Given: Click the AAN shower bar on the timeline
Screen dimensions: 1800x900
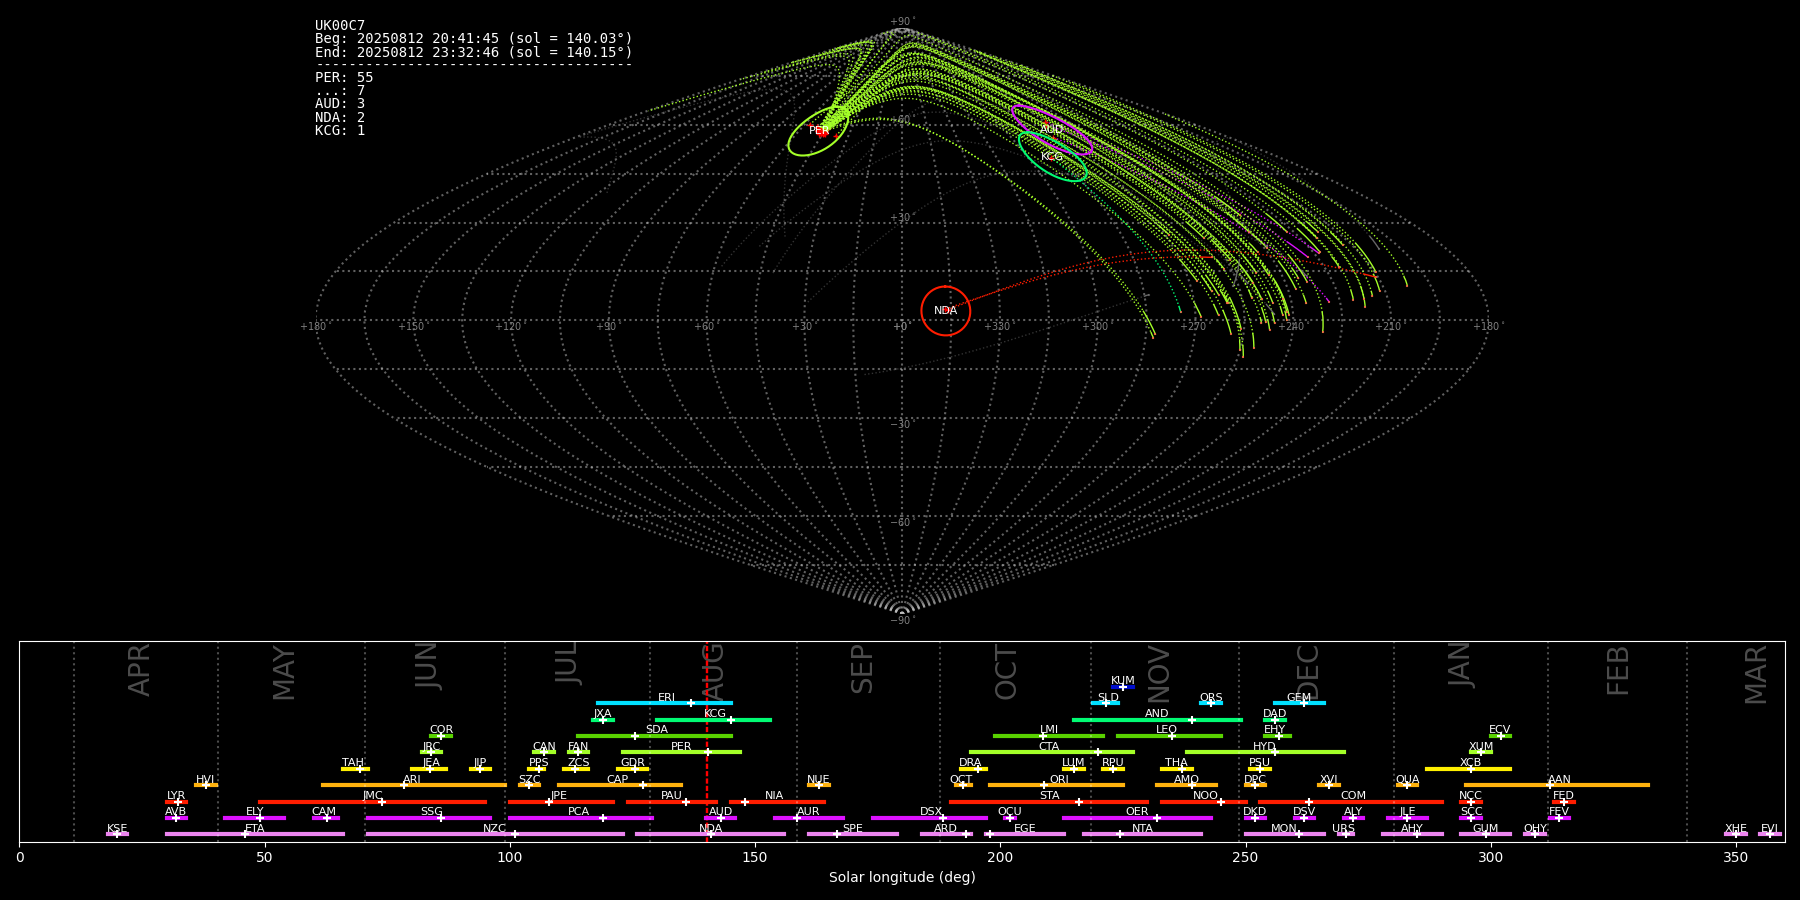Looking at the screenshot, I should (x=1557, y=785).
